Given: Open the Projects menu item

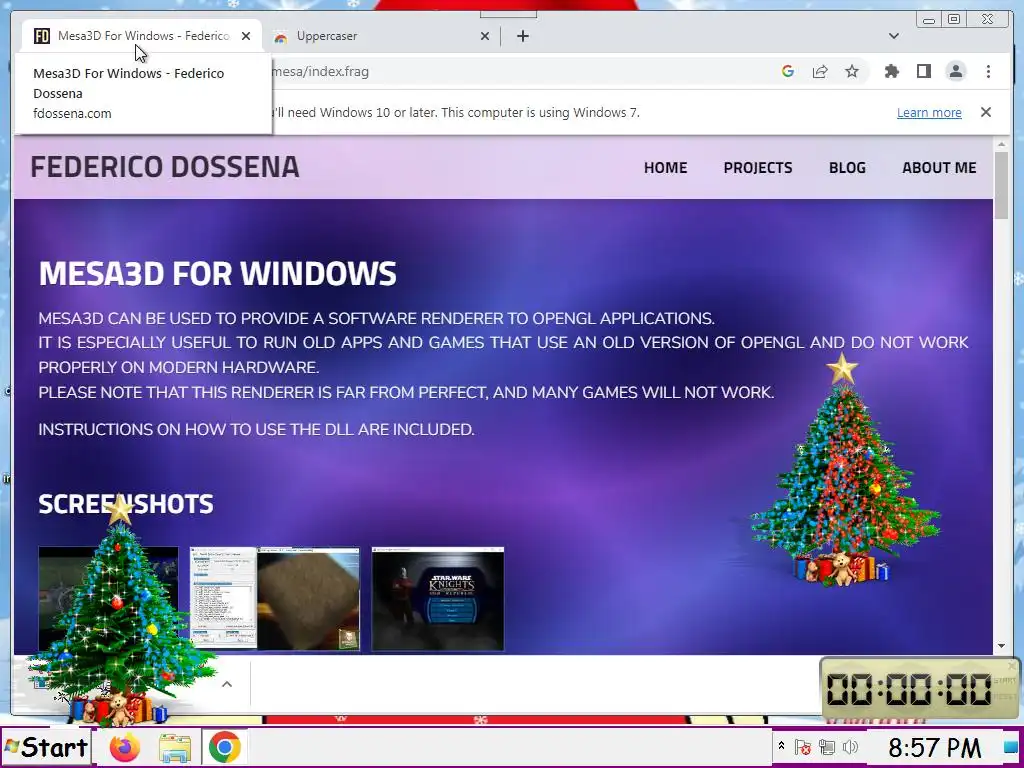Looking at the screenshot, I should tap(758, 168).
